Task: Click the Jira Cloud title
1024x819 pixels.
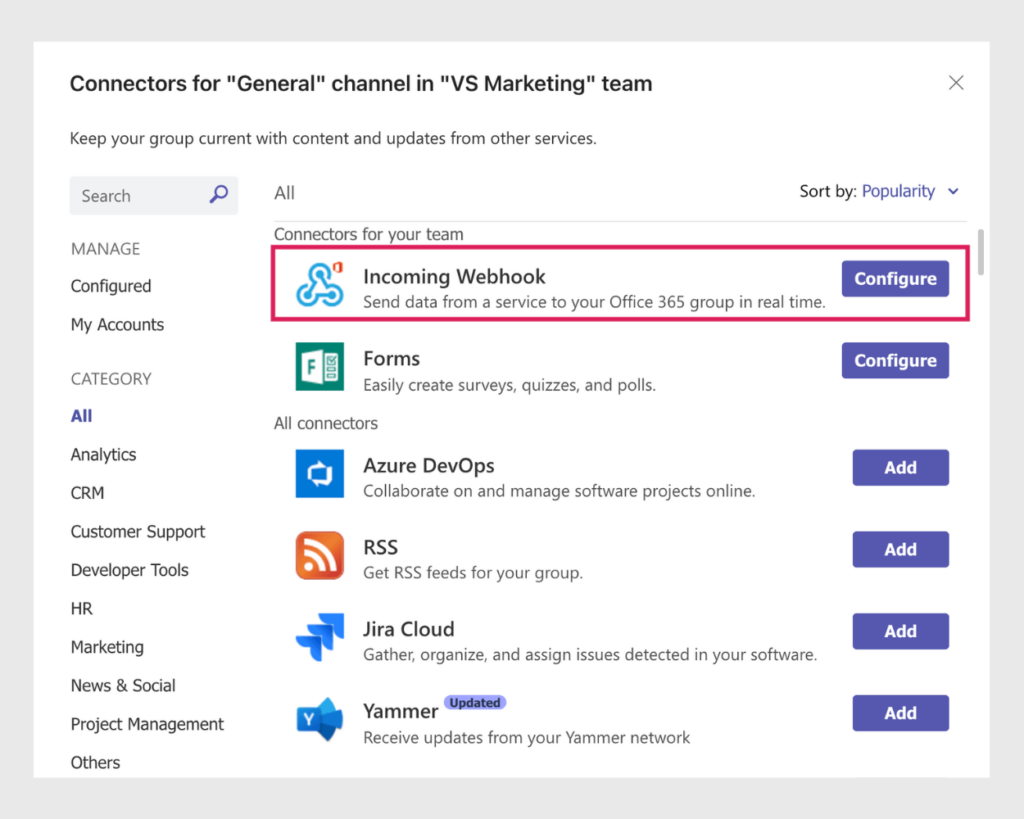Action: (x=409, y=629)
